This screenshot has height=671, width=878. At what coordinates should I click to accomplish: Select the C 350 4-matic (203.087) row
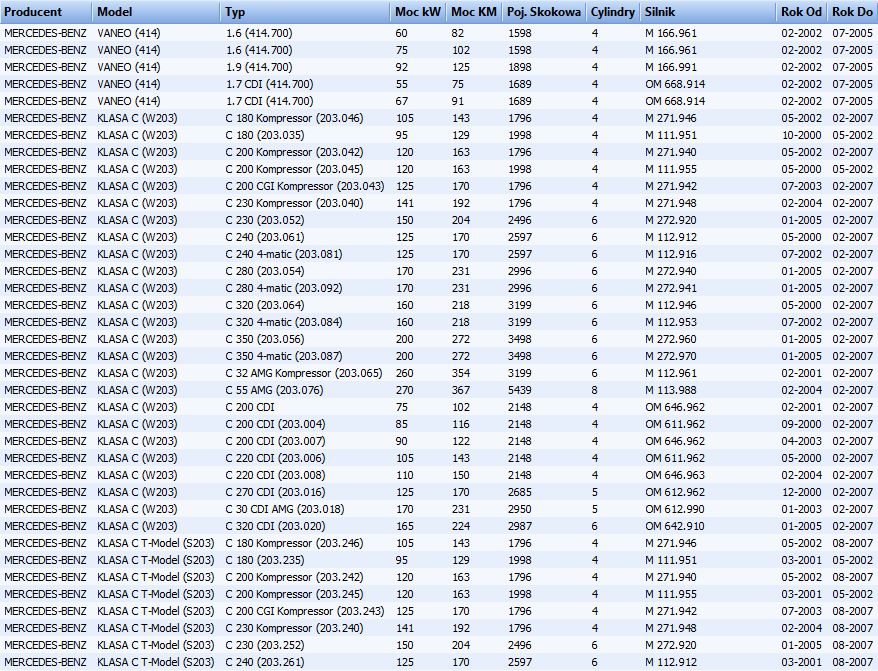coord(439,356)
